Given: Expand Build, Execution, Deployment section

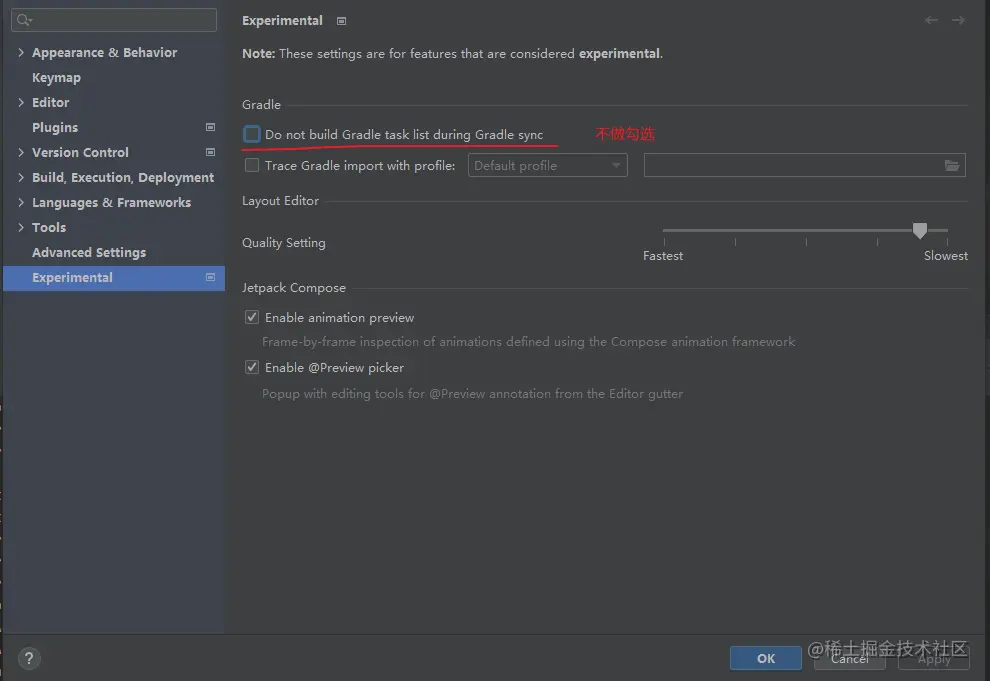Looking at the screenshot, I should 21,177.
